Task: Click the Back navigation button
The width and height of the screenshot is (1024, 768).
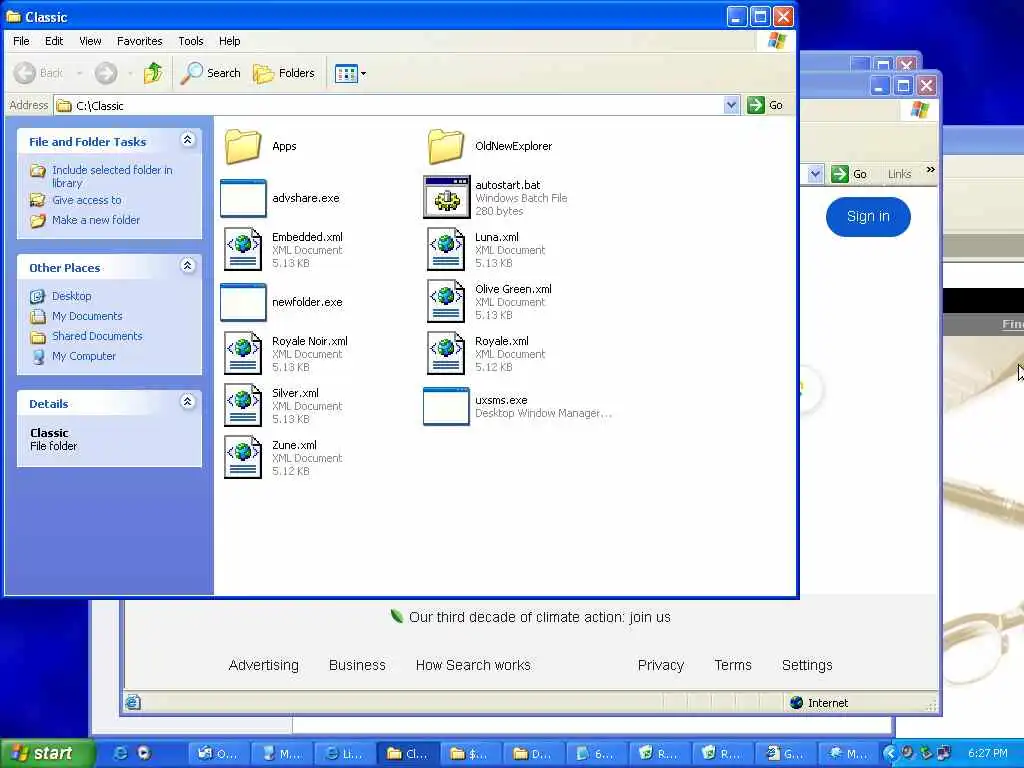Action: [39, 72]
